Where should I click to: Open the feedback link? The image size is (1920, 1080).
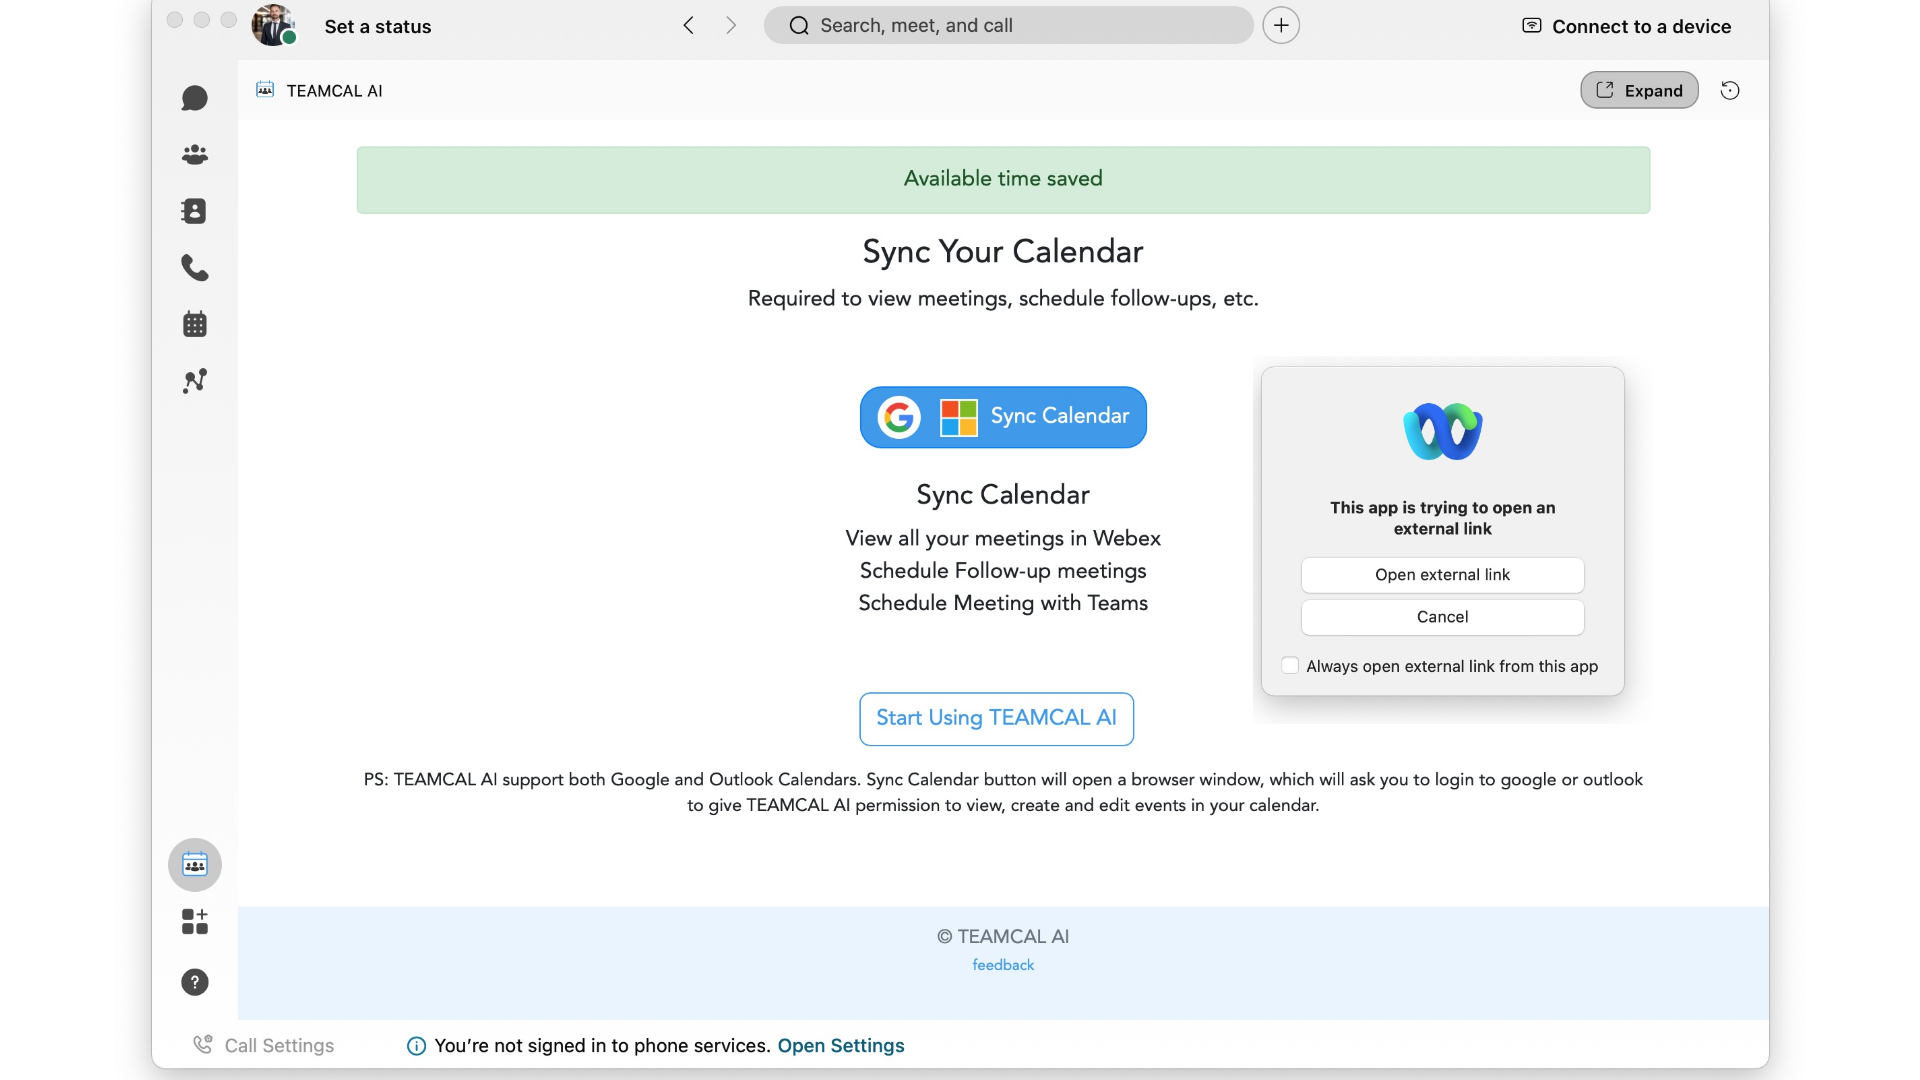pyautogui.click(x=1003, y=965)
